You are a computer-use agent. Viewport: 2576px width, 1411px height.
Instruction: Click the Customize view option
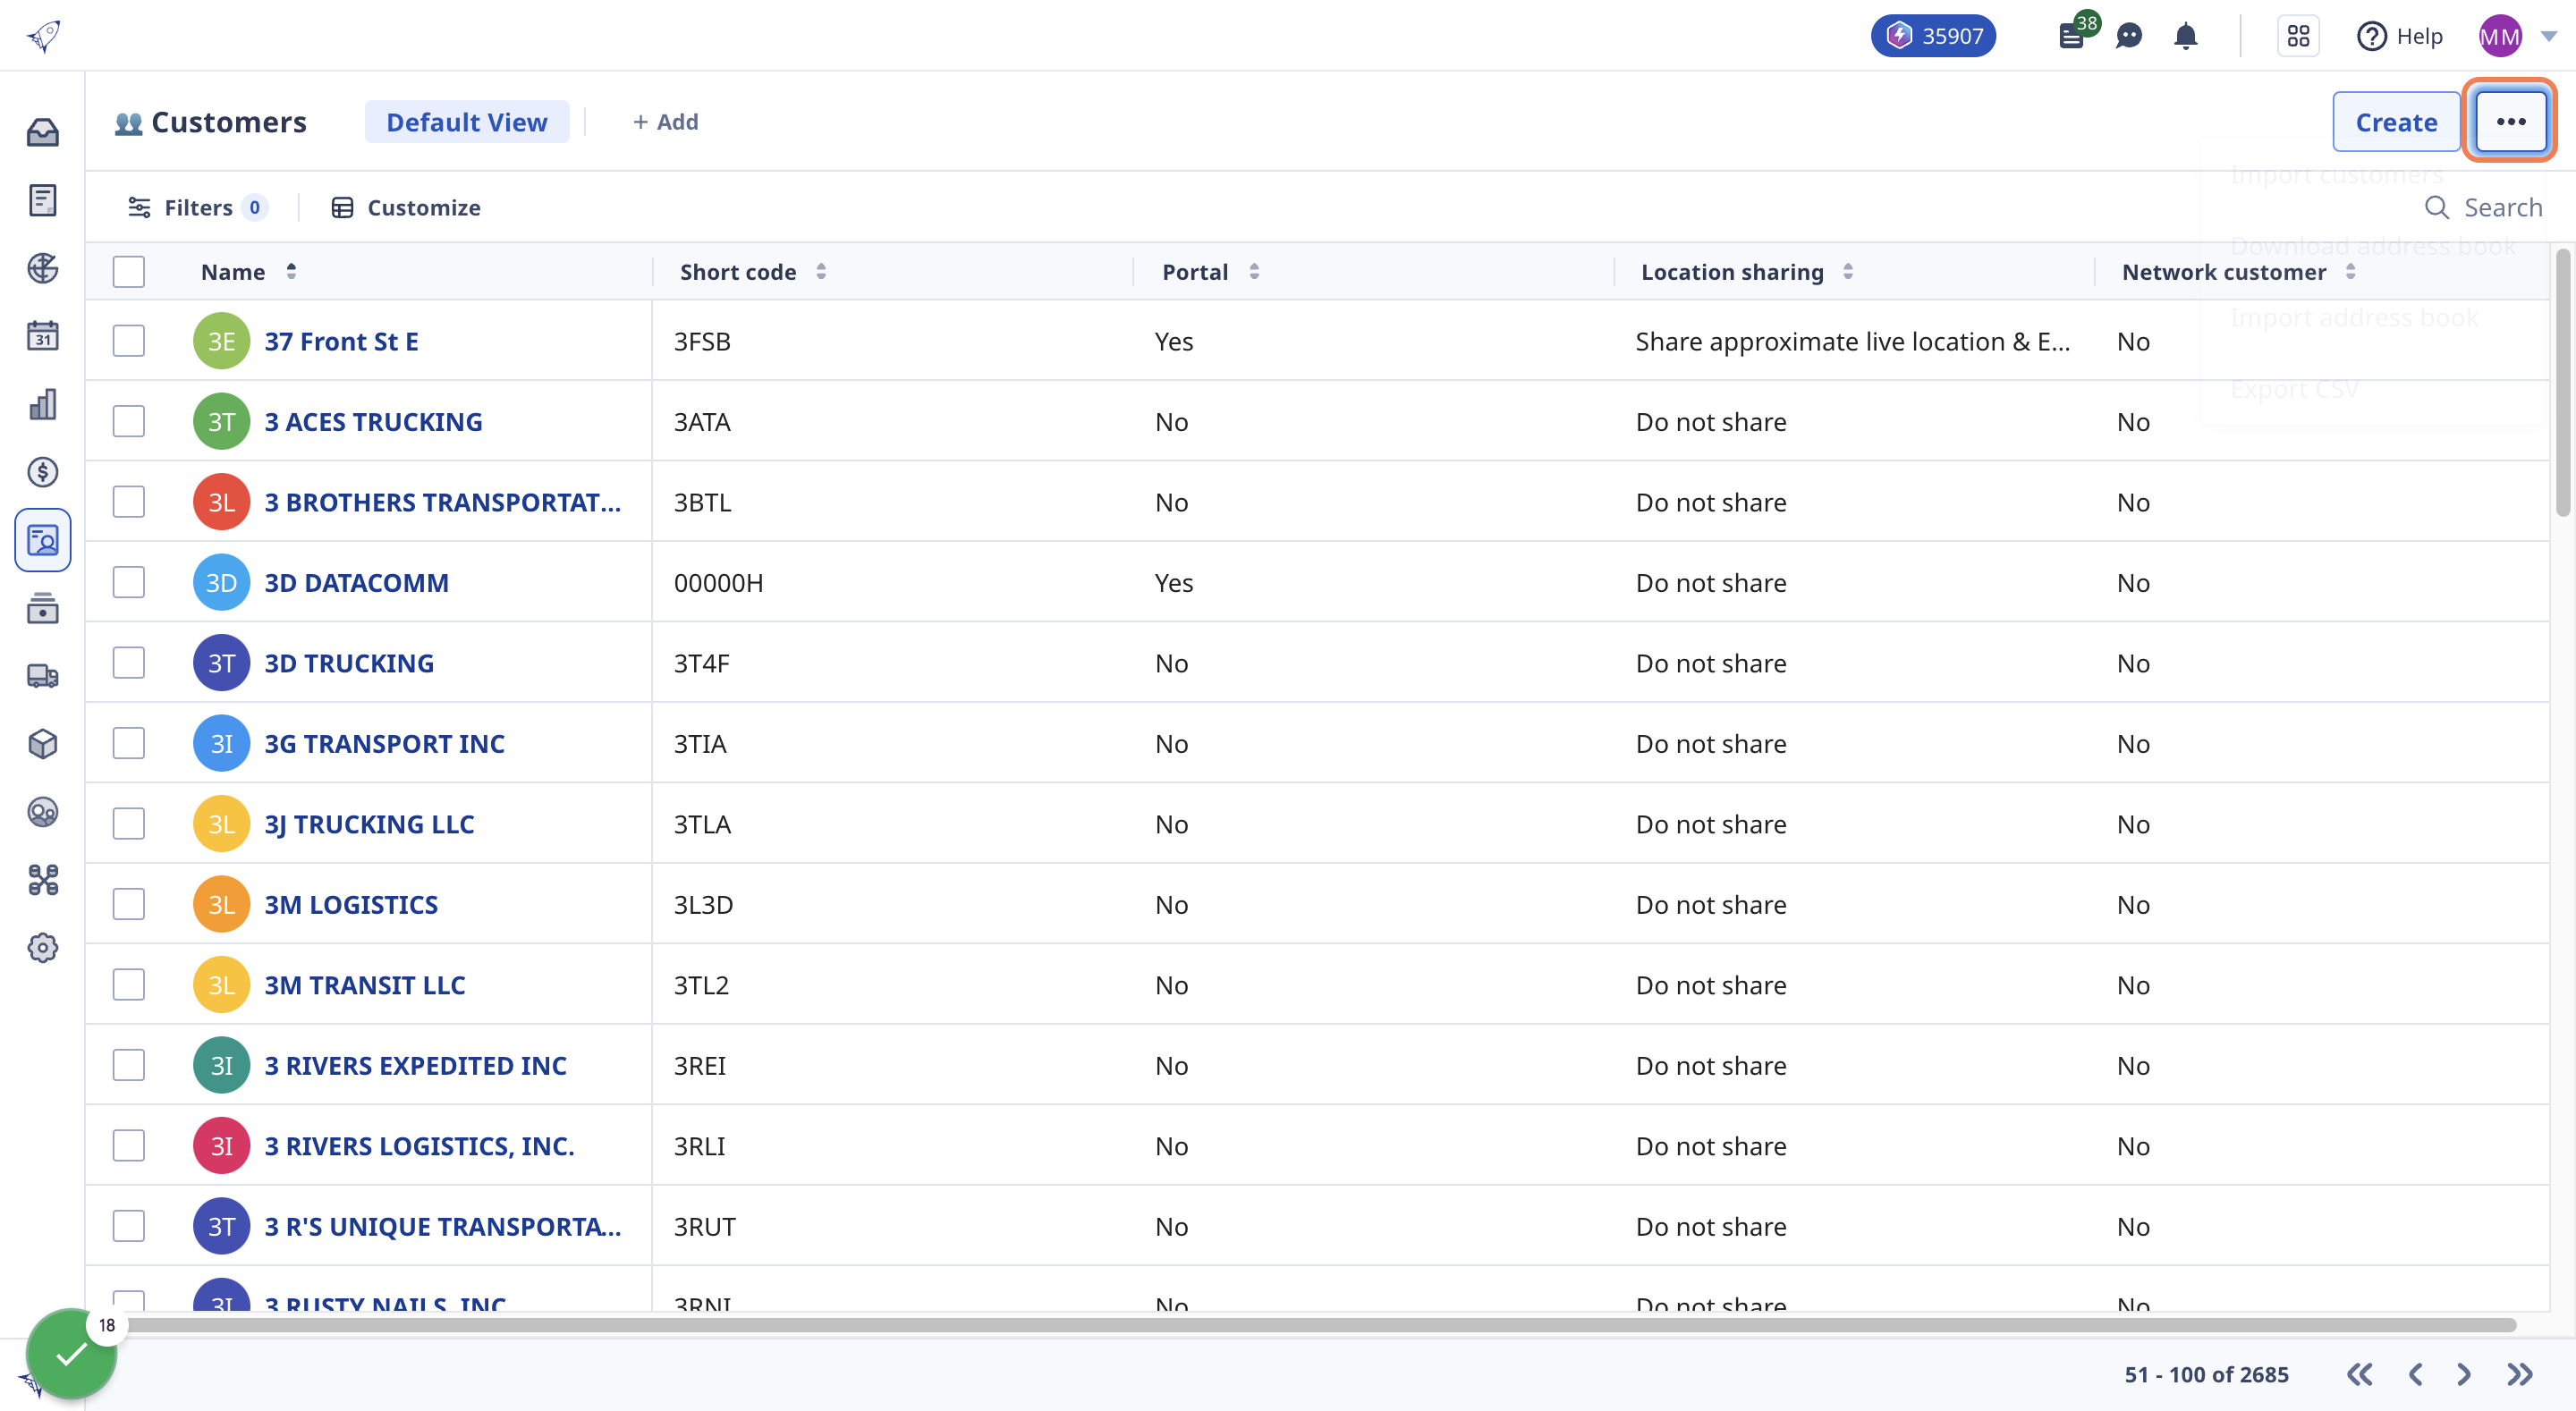[x=405, y=205]
